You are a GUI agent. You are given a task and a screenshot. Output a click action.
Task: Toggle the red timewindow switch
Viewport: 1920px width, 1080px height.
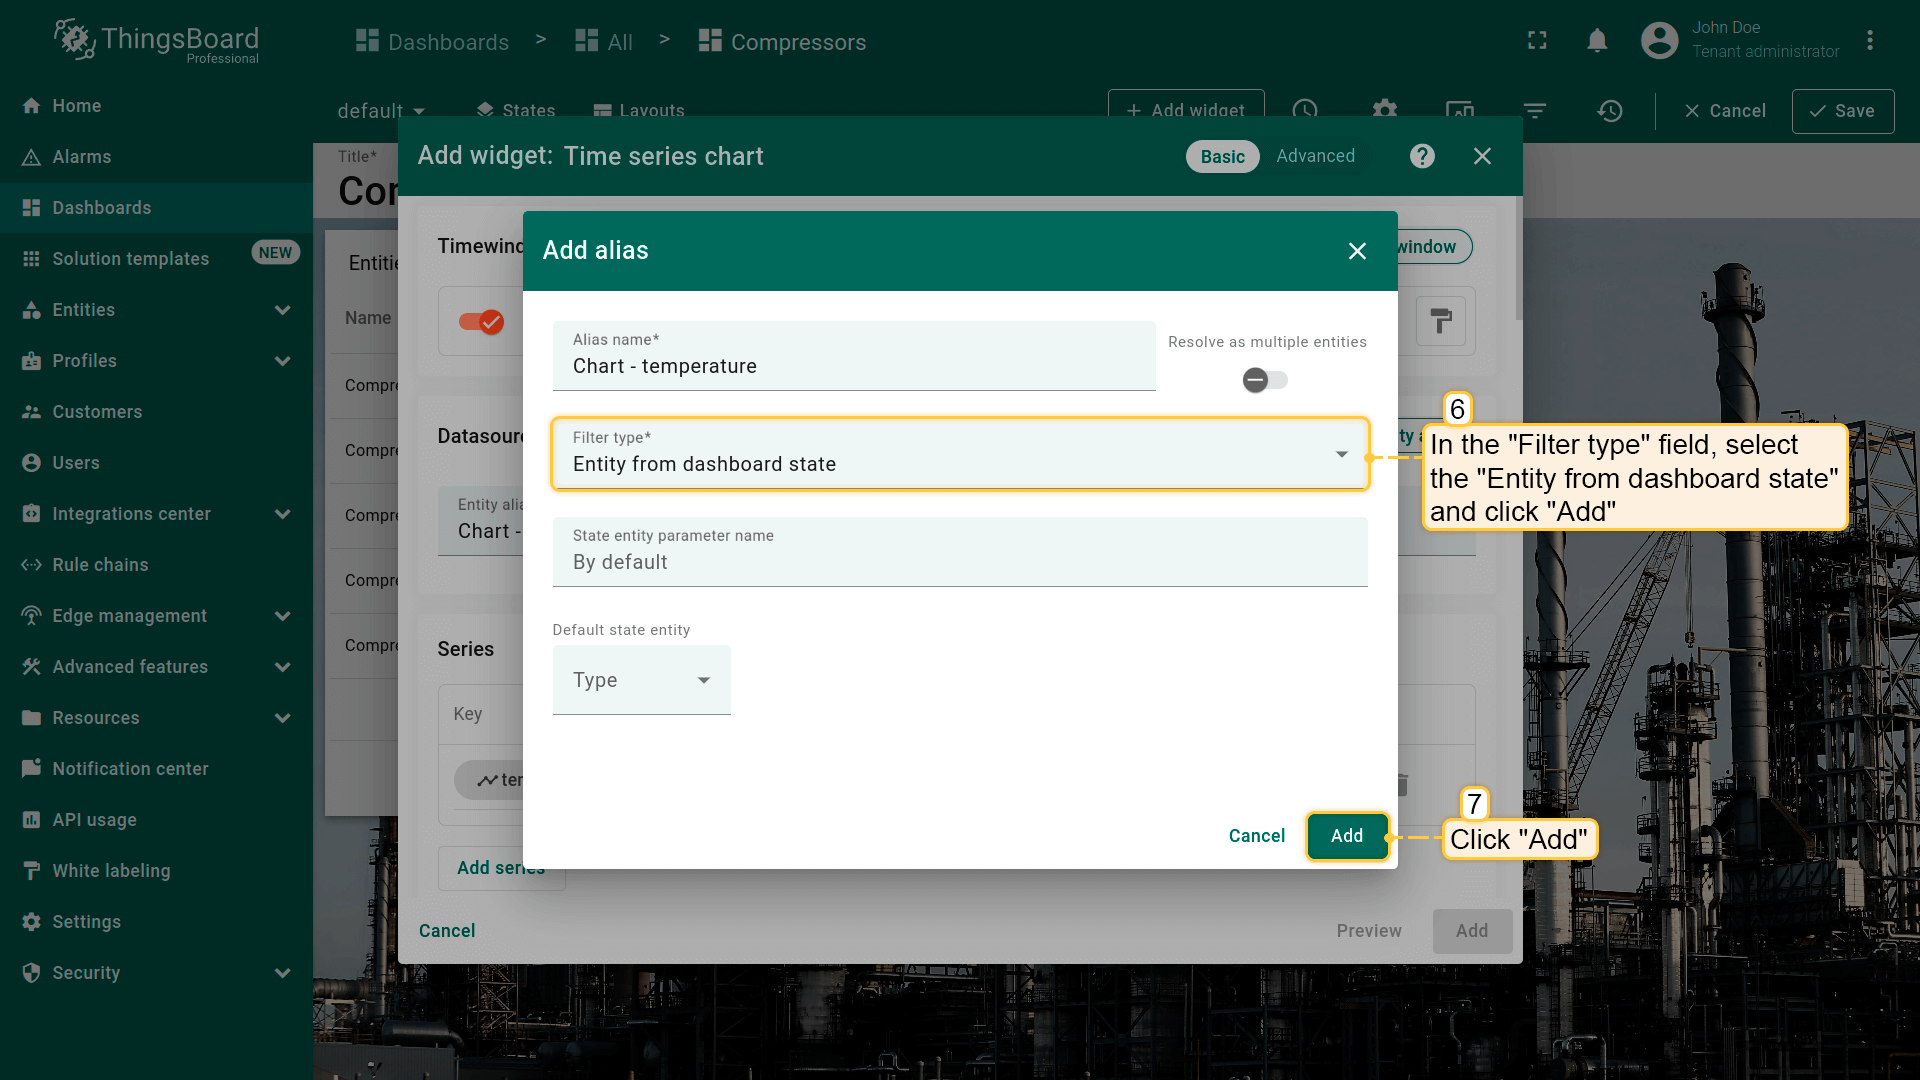[x=481, y=321]
